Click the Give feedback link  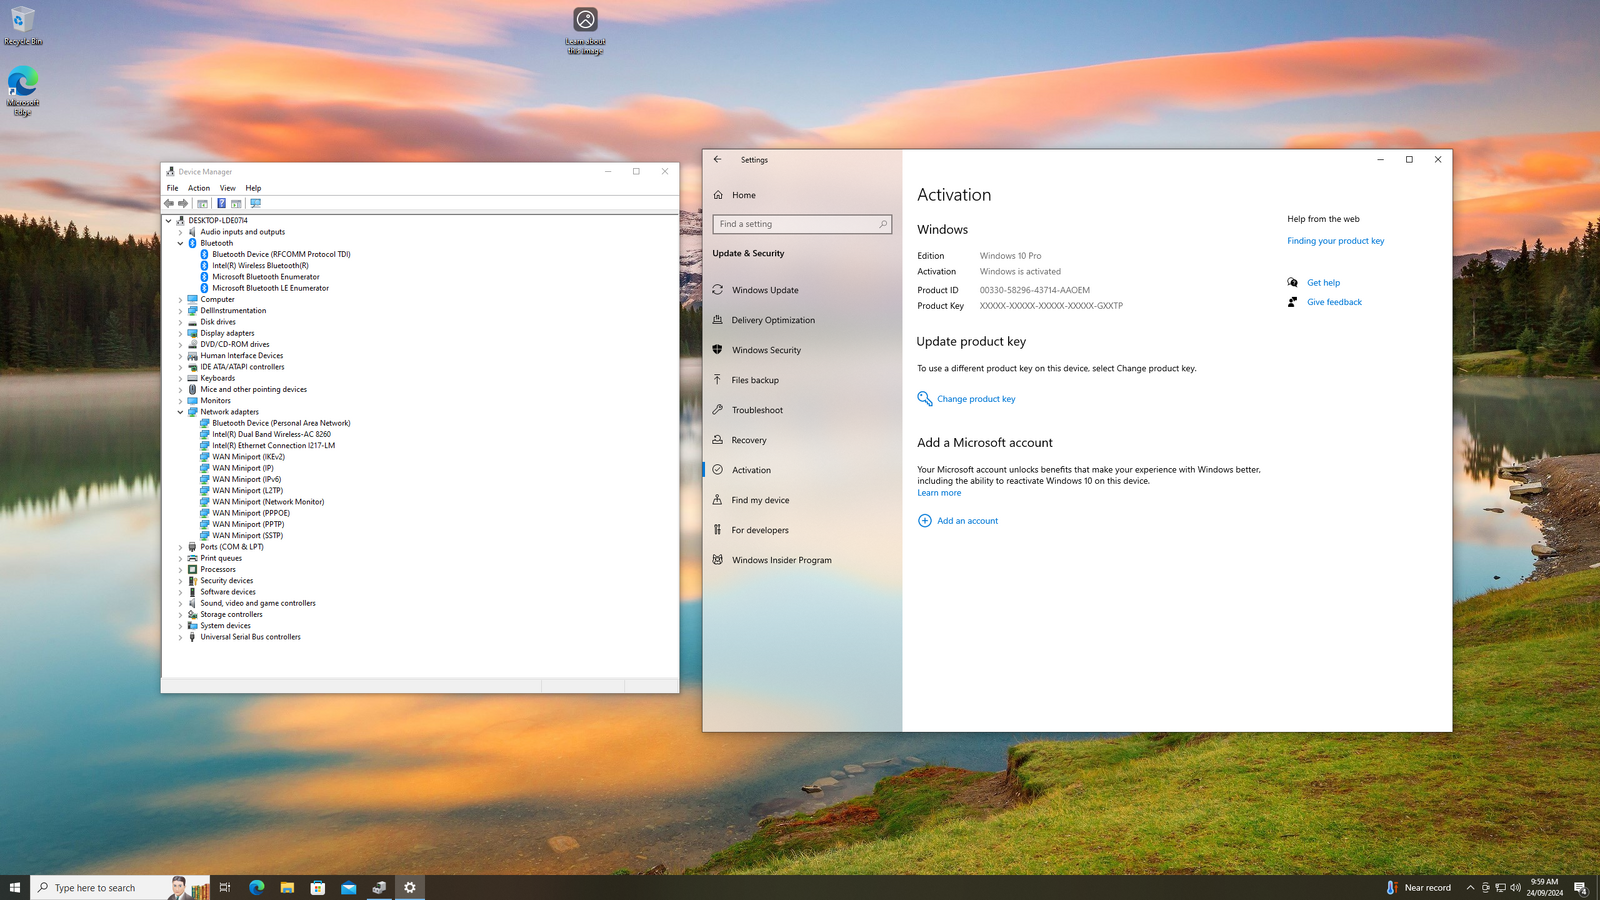[1334, 302]
